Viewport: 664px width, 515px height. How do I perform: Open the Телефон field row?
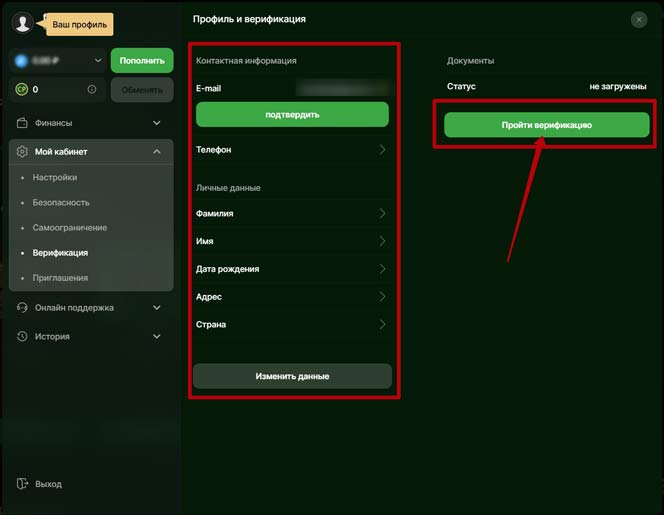(292, 150)
